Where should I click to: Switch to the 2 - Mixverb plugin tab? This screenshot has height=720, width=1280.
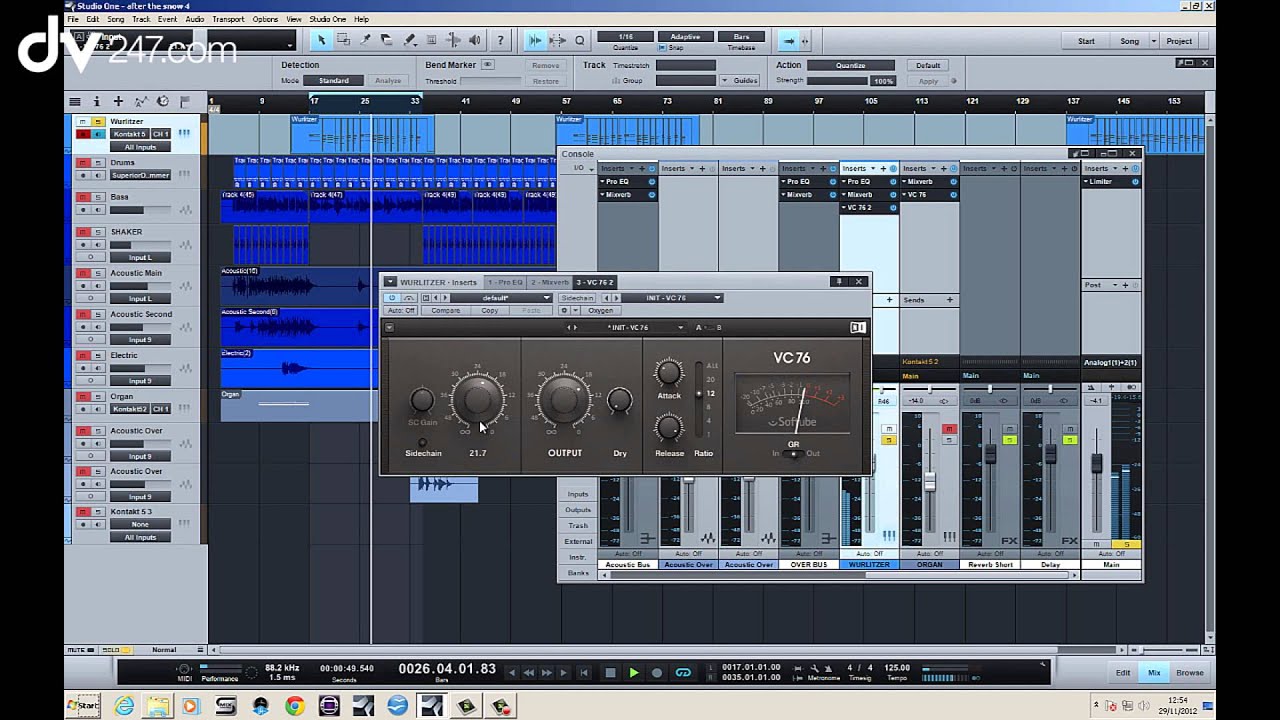pyautogui.click(x=550, y=282)
